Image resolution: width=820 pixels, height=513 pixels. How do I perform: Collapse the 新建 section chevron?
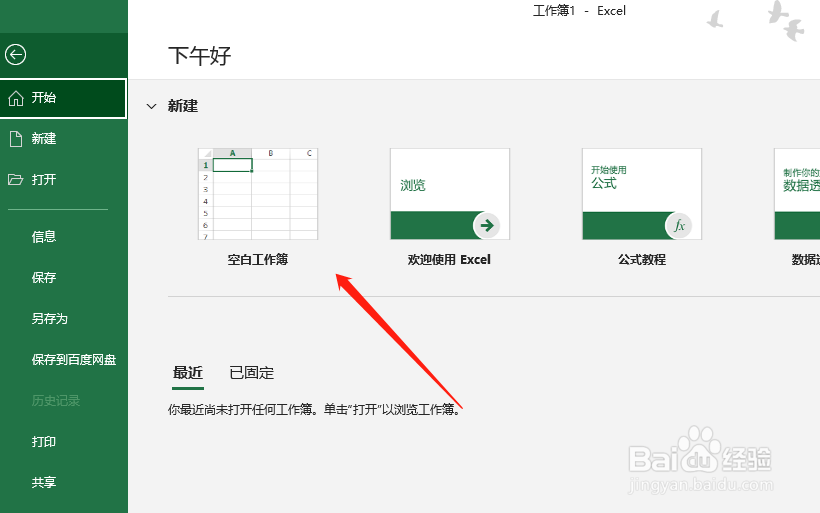coord(152,106)
